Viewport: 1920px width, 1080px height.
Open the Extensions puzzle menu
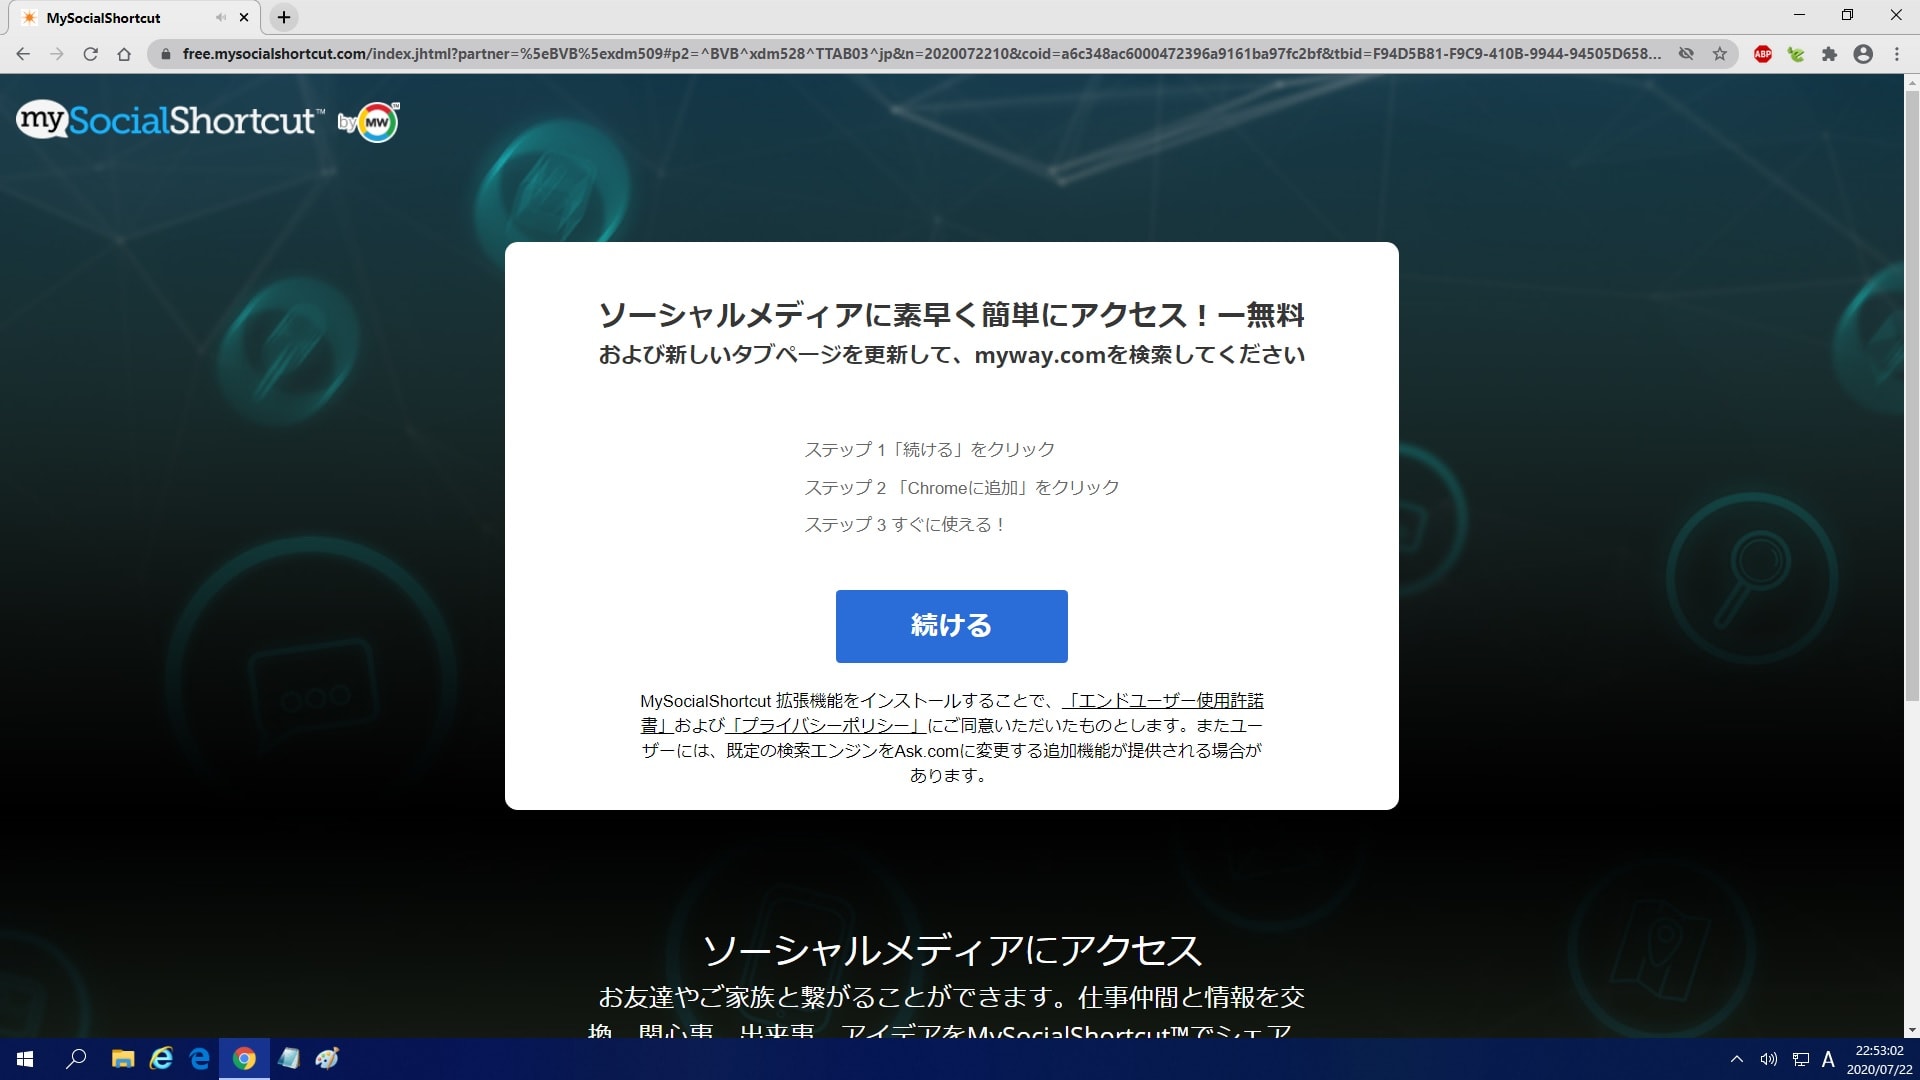pyautogui.click(x=1829, y=54)
